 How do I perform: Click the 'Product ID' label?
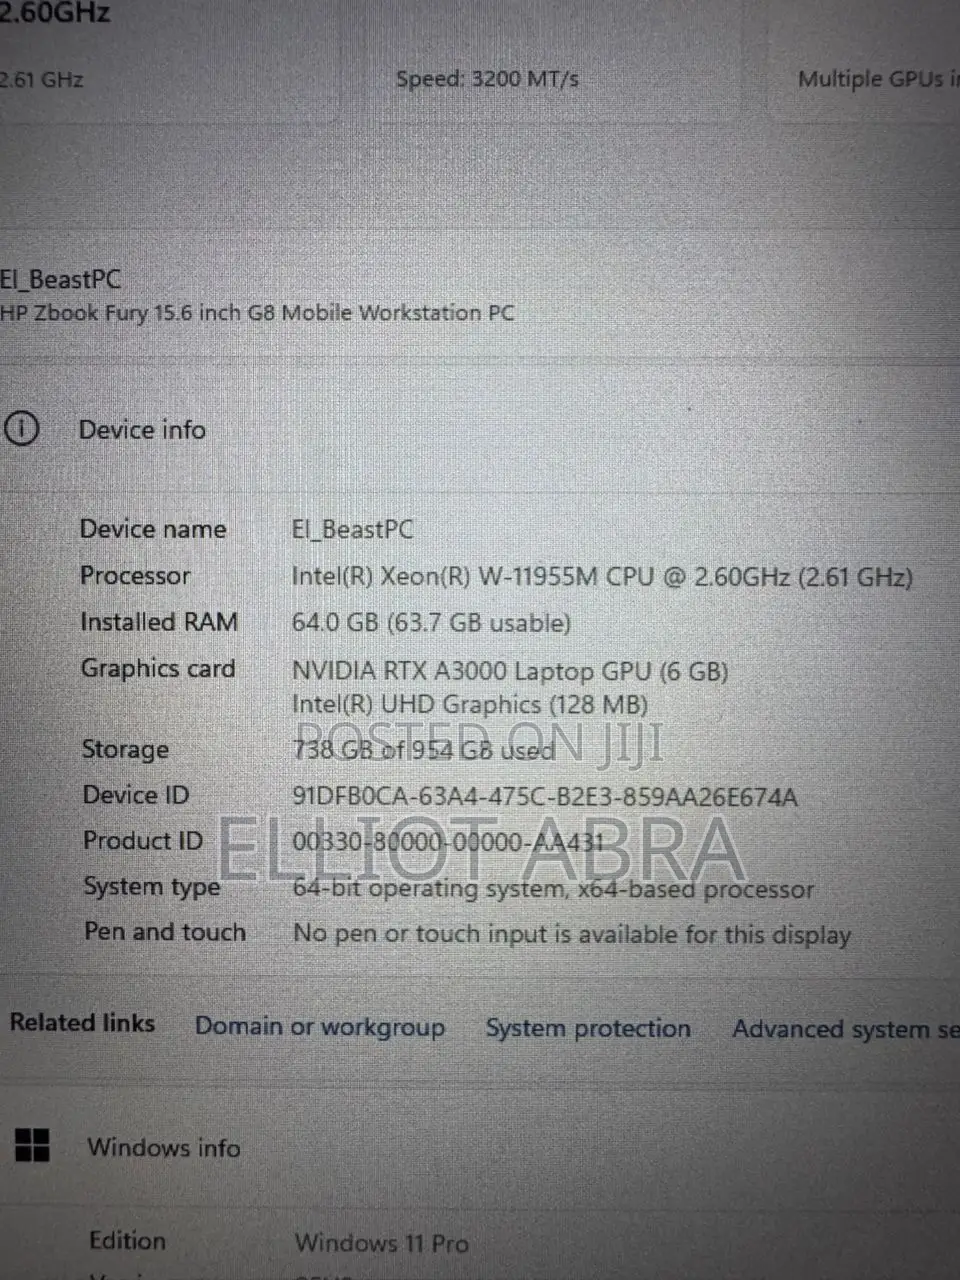pos(143,841)
